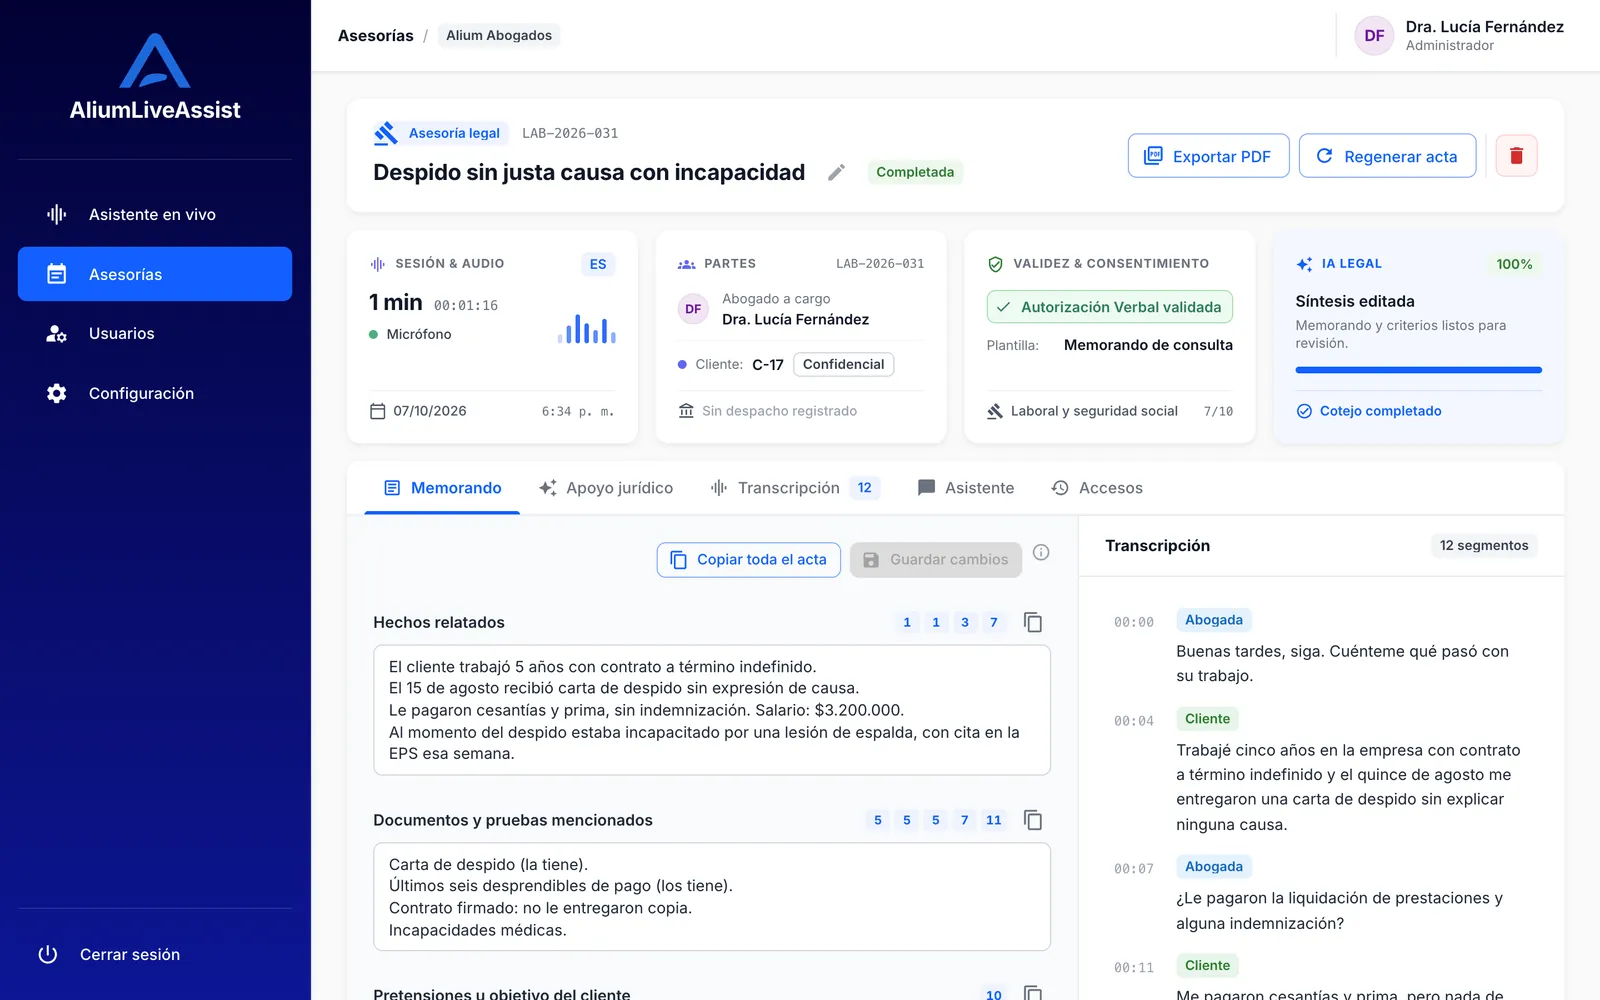The height and width of the screenshot is (1000, 1600).
Task: Copy the Hechos relatados section
Action: (1033, 622)
